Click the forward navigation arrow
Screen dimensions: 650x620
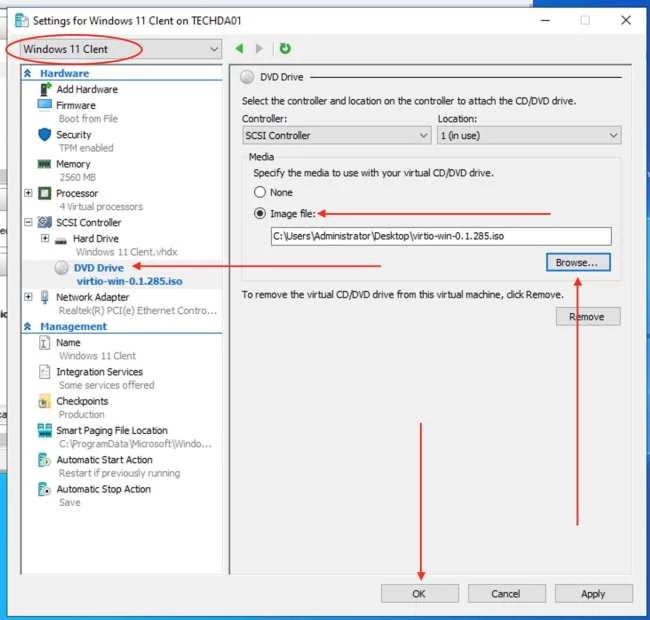tap(260, 49)
